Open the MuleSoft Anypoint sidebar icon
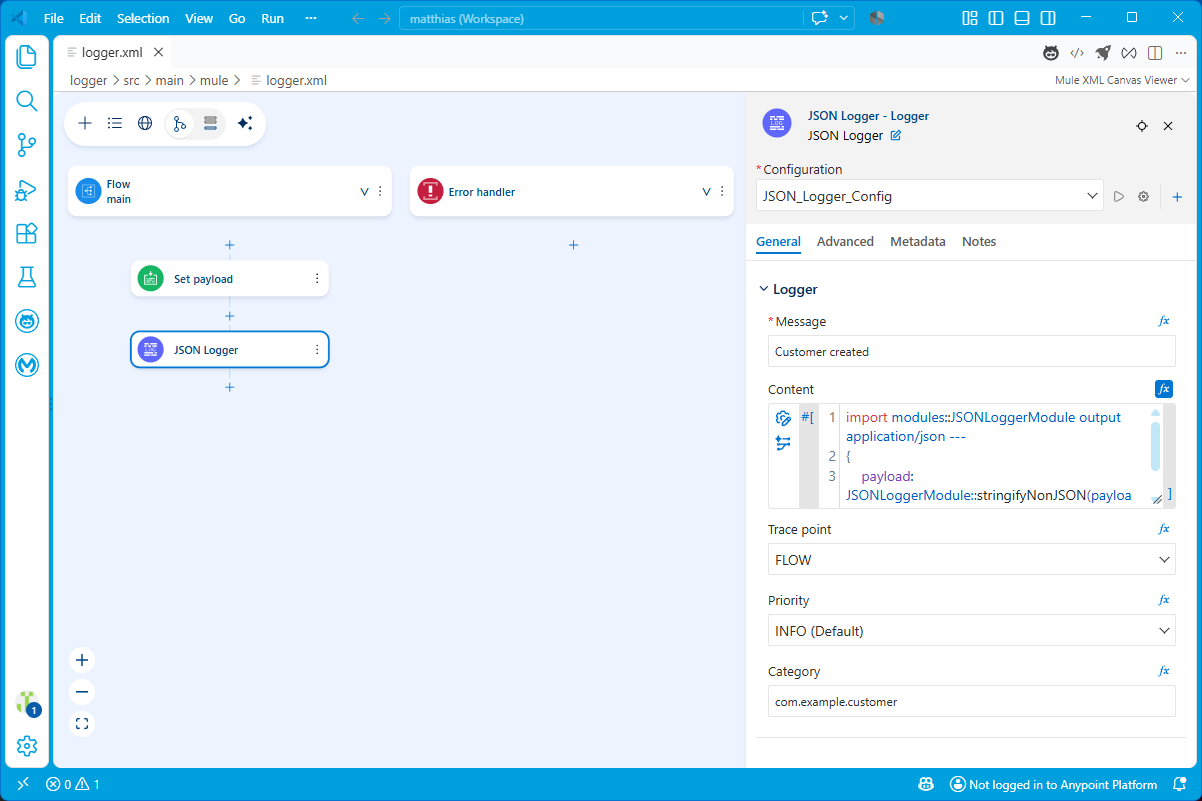Viewport: 1202px width, 801px height. tap(27, 365)
